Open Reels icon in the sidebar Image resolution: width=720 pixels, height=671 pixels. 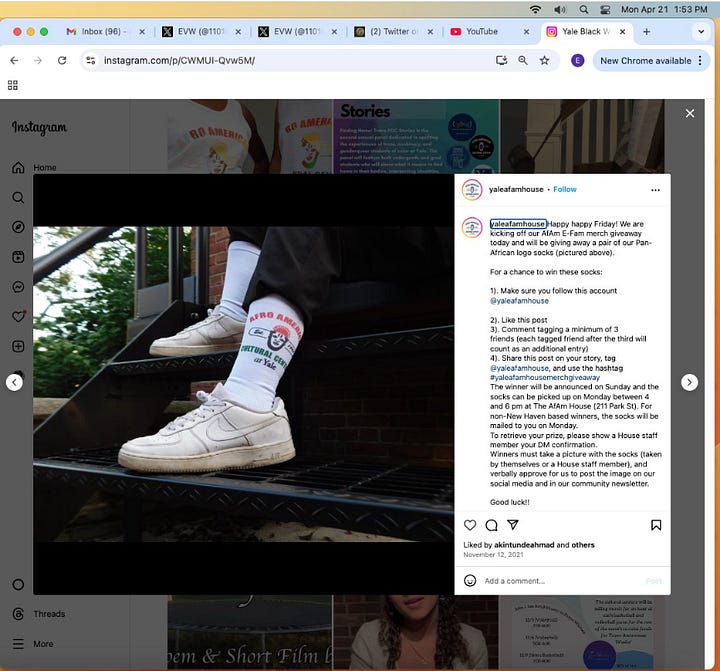pos(18,257)
